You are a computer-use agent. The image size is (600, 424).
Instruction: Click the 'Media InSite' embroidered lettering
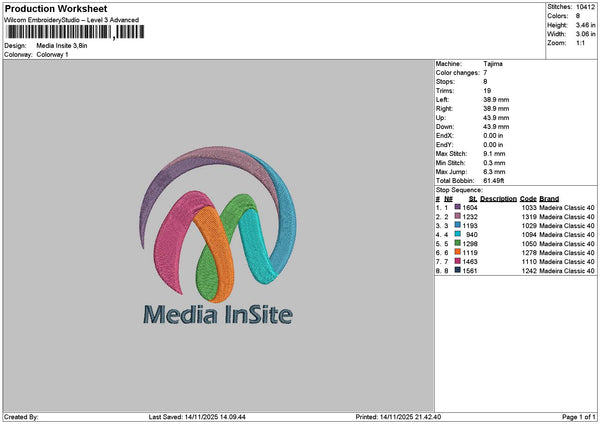tap(218, 315)
